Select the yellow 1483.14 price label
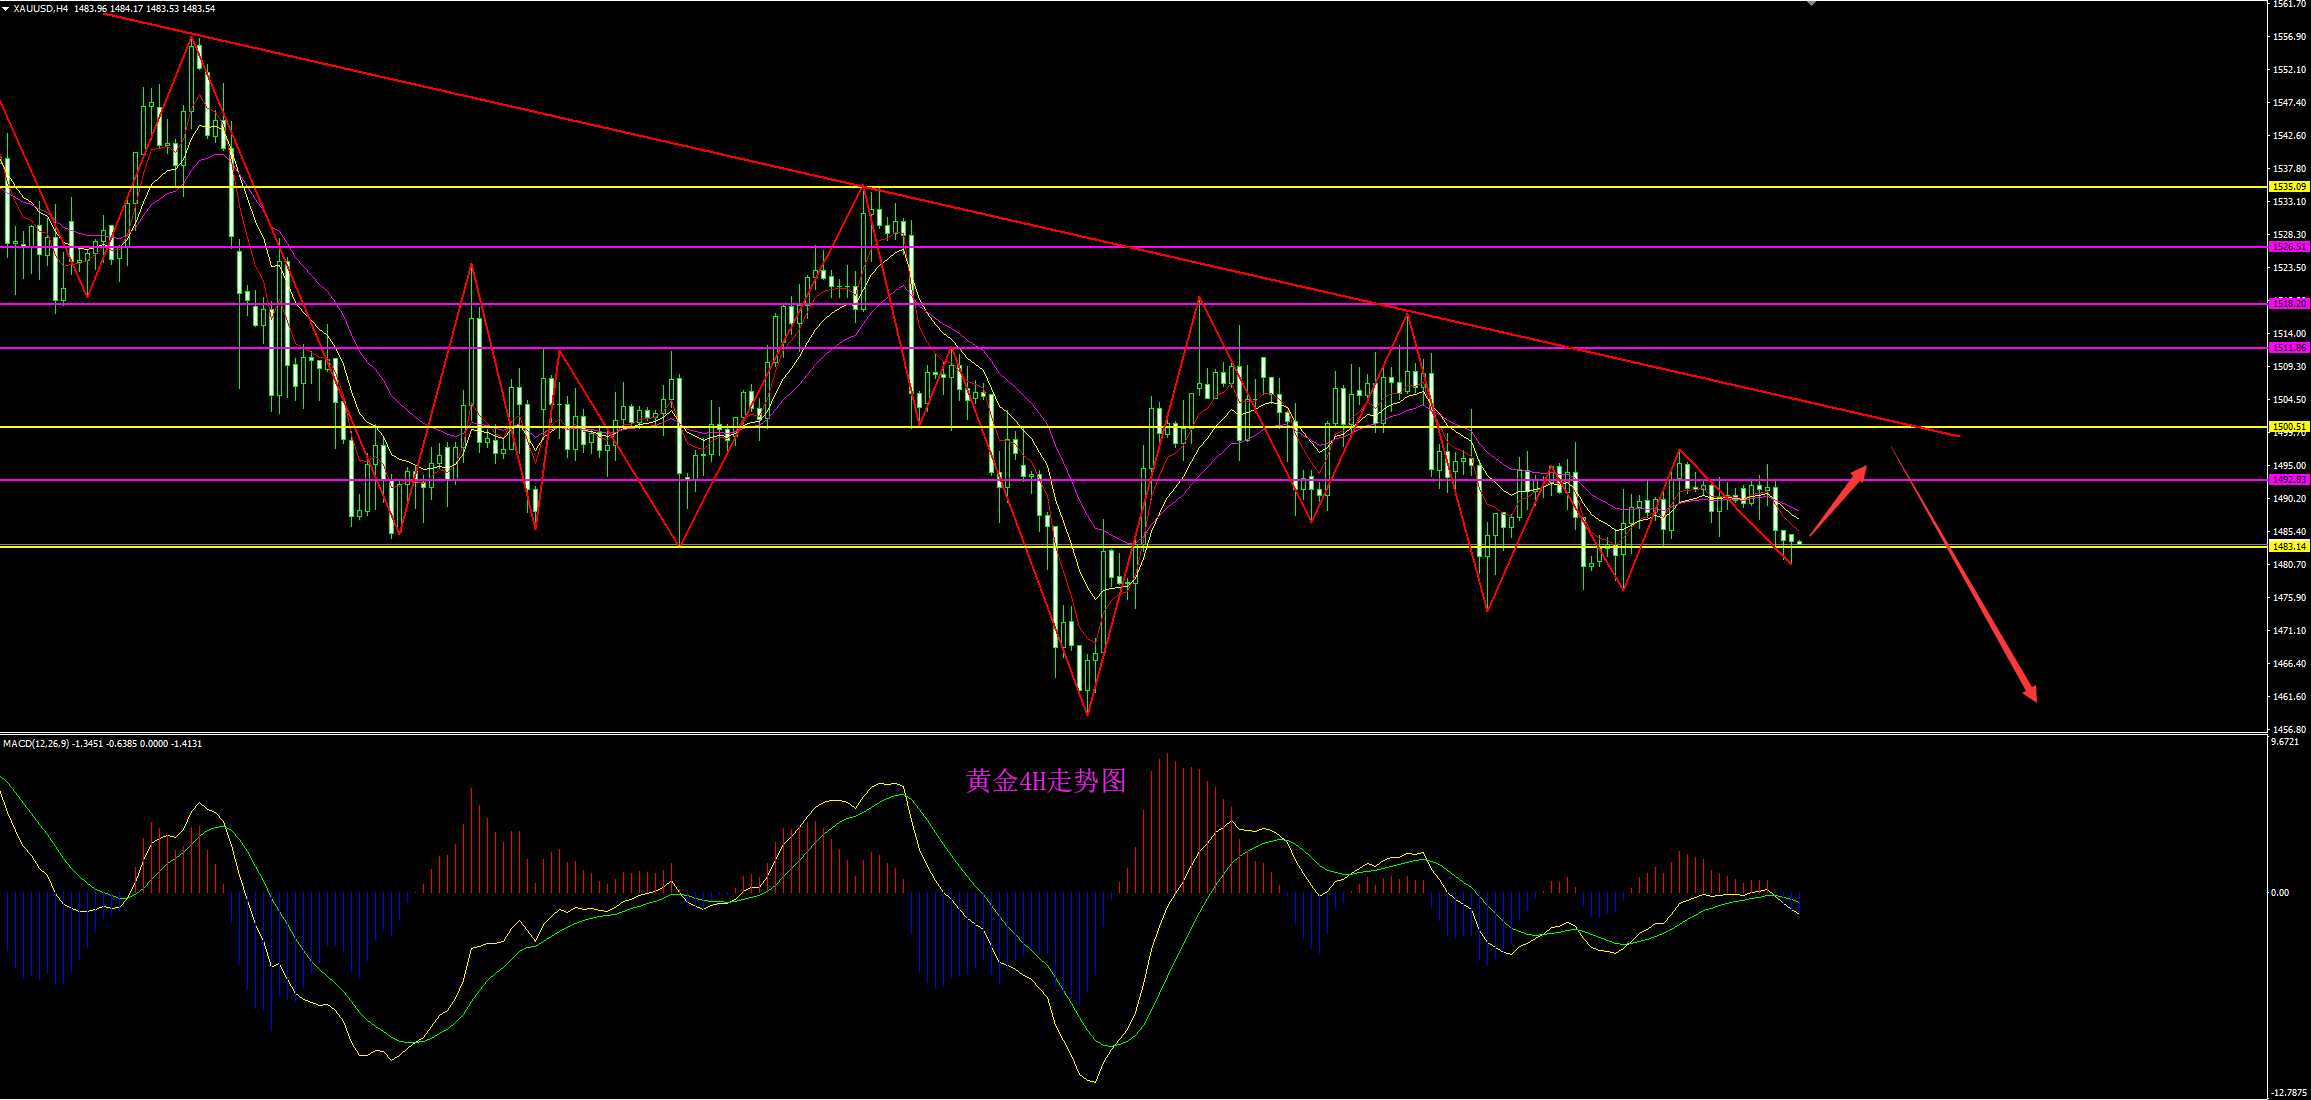This screenshot has height=1100, width=2311. coord(2289,547)
